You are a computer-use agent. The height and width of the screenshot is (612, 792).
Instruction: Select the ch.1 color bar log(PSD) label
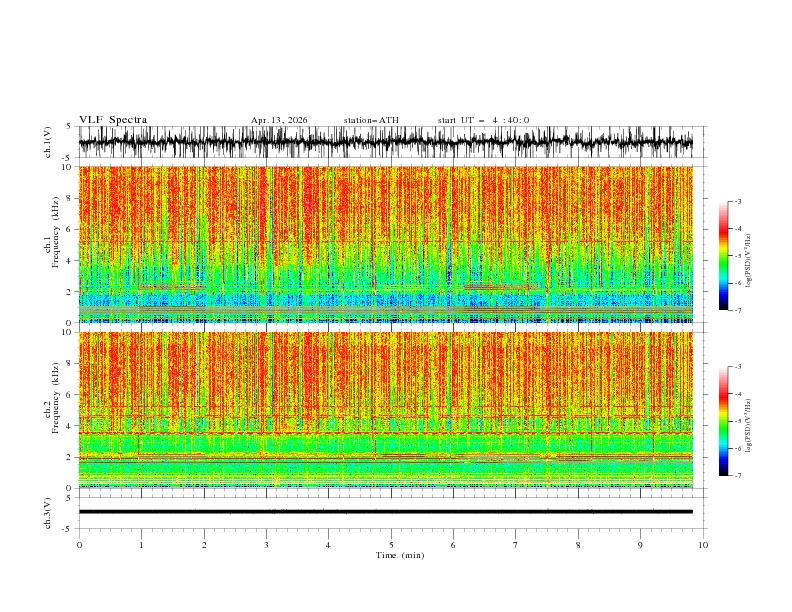pyautogui.click(x=749, y=261)
